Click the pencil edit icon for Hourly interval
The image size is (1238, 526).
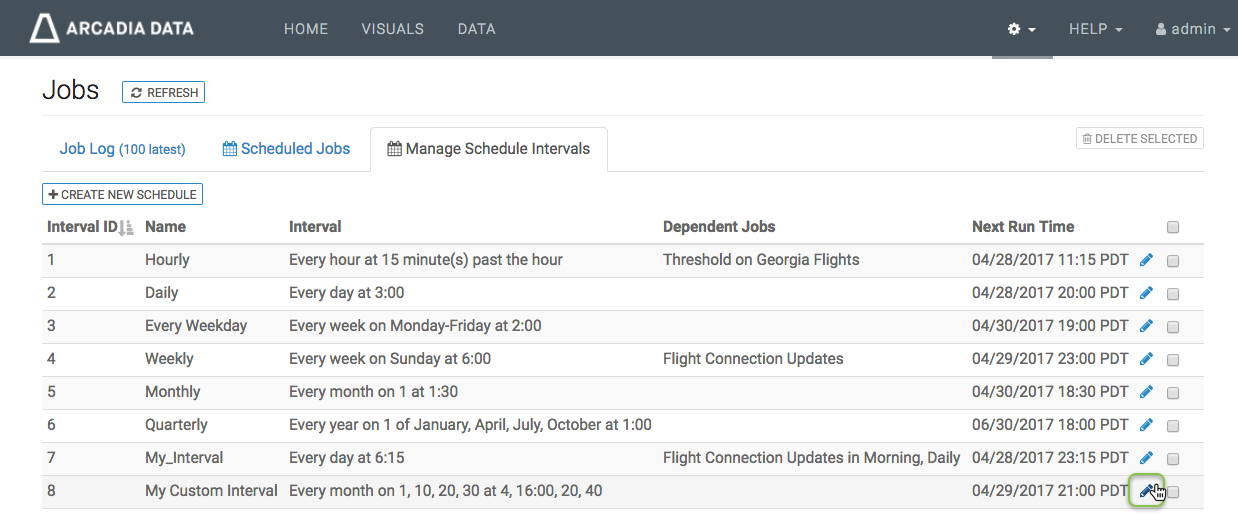coord(1146,260)
